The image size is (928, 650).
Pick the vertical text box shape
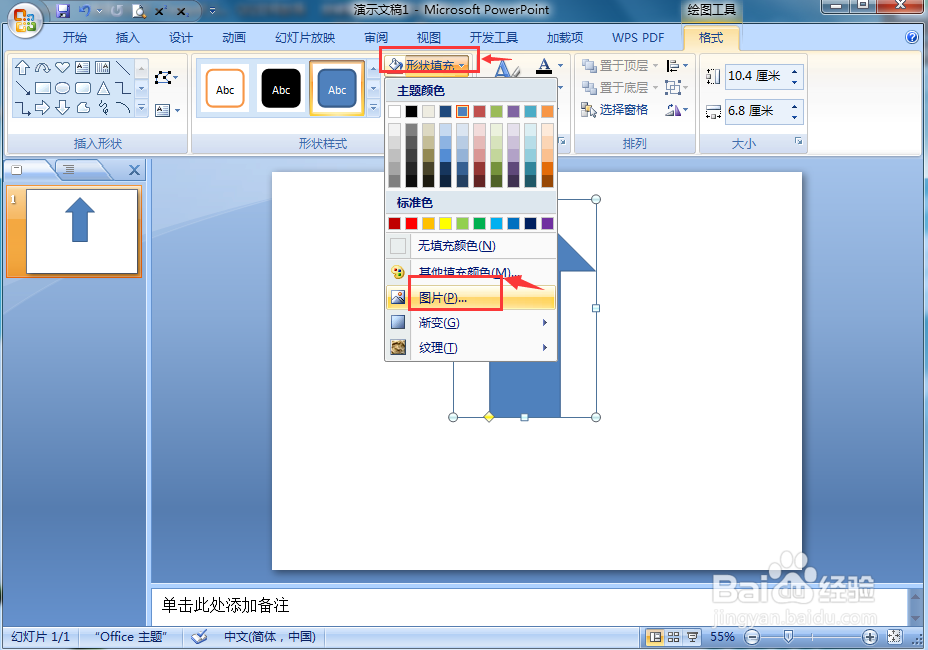[x=102, y=67]
